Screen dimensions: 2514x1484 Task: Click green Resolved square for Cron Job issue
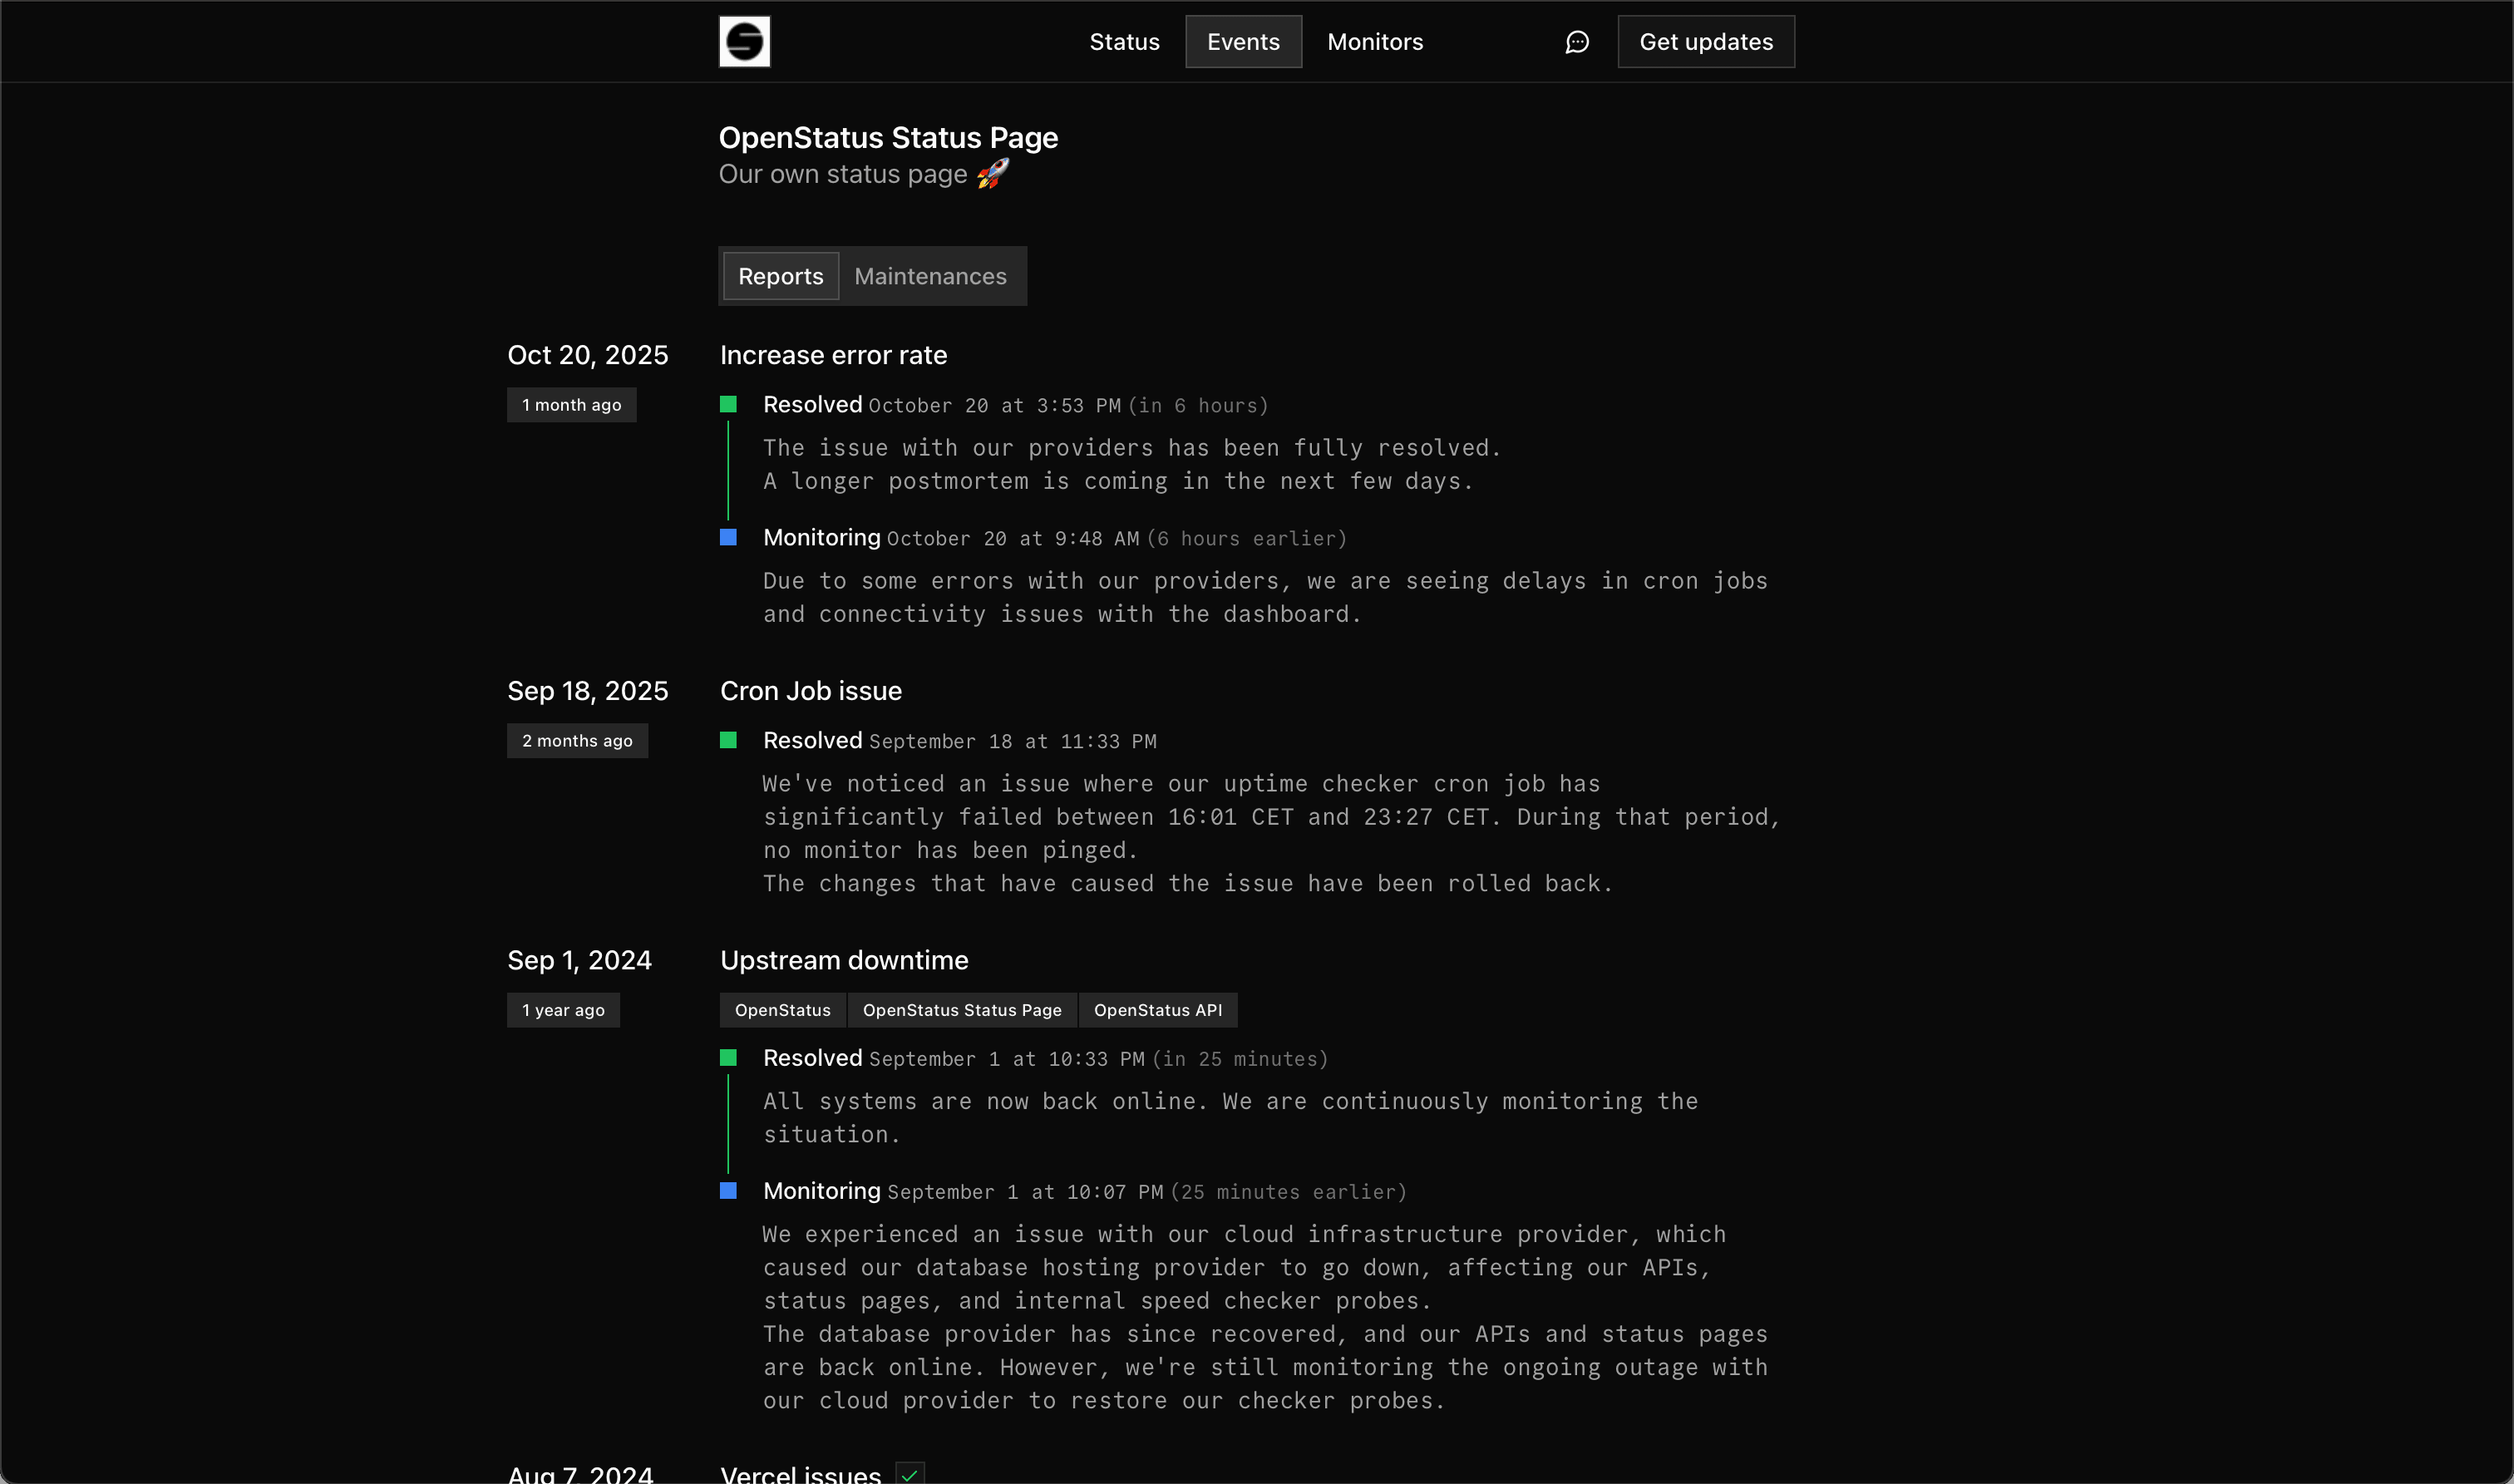[x=728, y=740]
